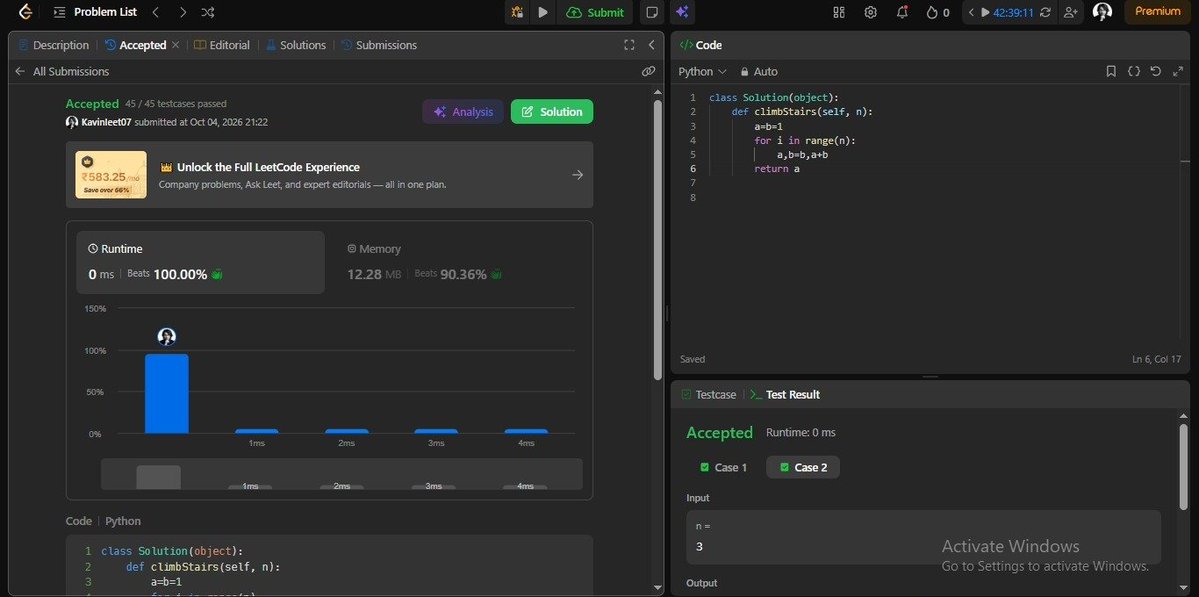Open the user profile avatar
This screenshot has height=597, width=1199.
click(x=1102, y=11)
